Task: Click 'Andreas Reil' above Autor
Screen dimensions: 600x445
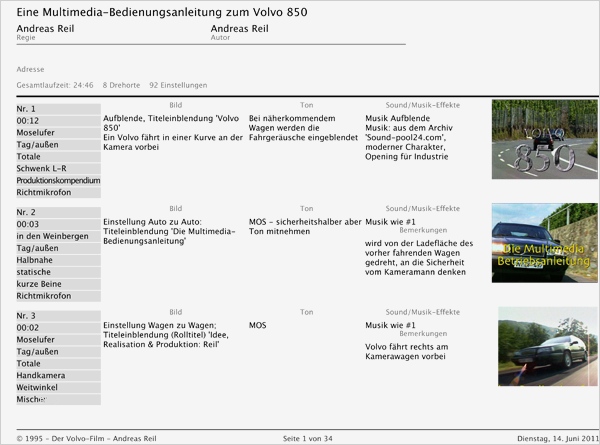Action: coord(240,29)
